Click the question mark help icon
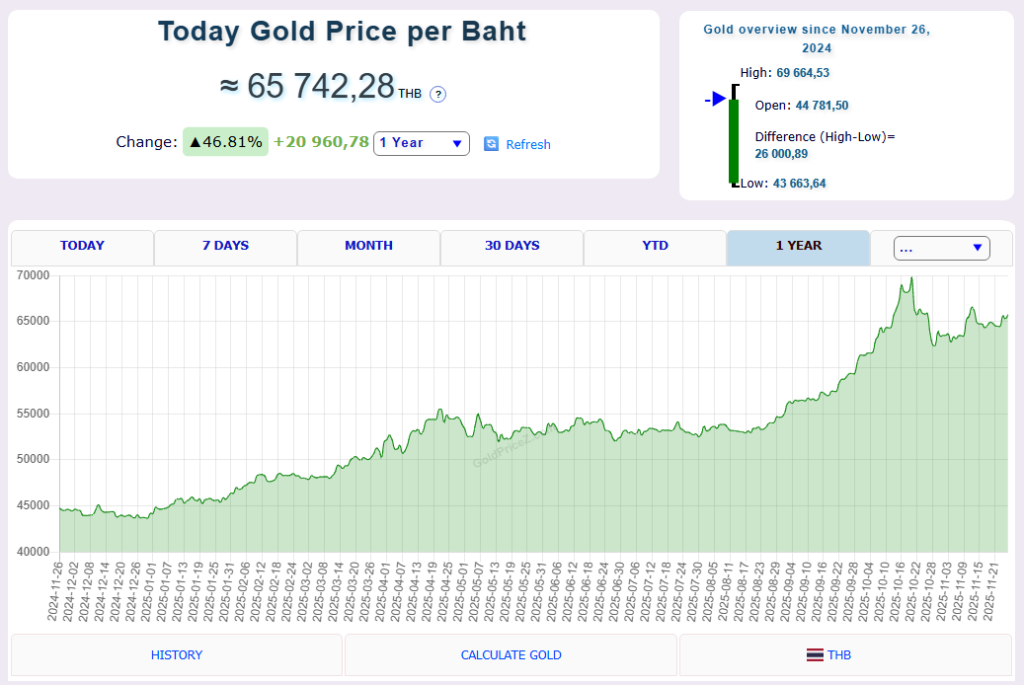 pyautogui.click(x=438, y=94)
